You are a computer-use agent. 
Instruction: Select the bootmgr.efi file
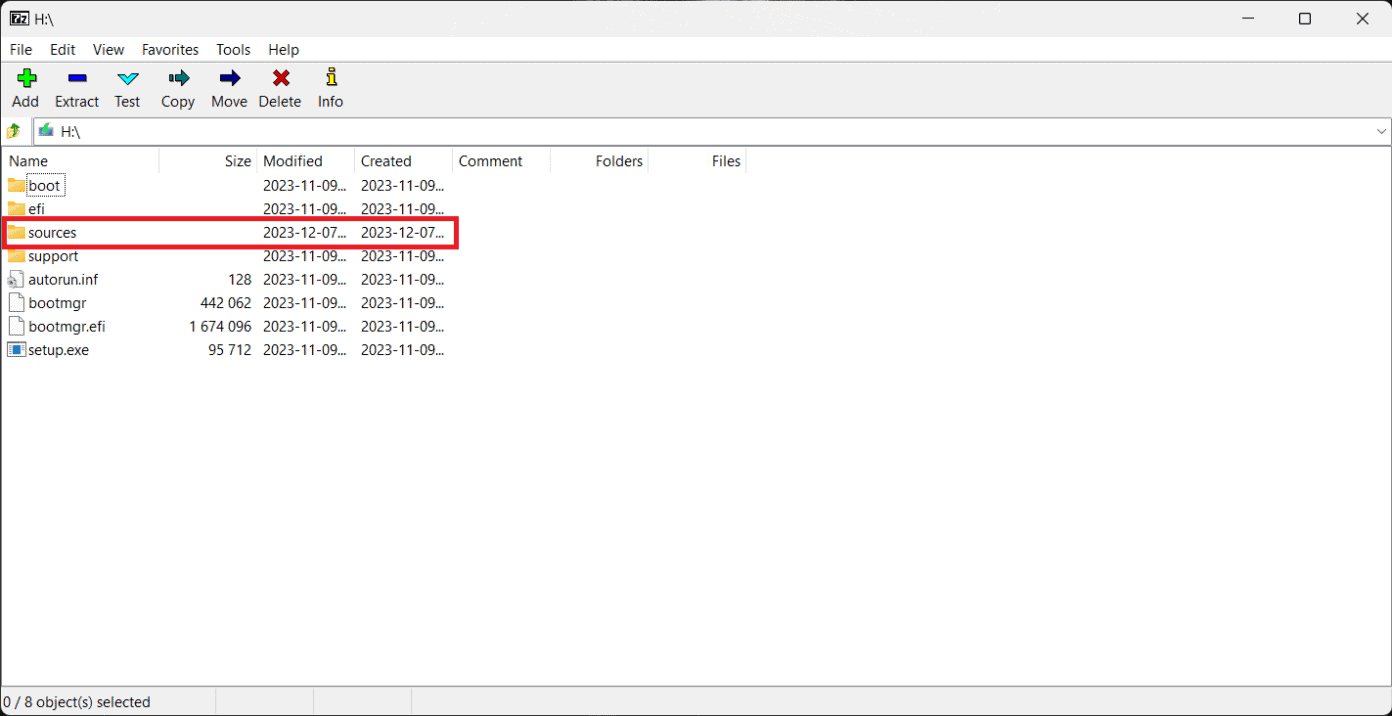click(66, 327)
